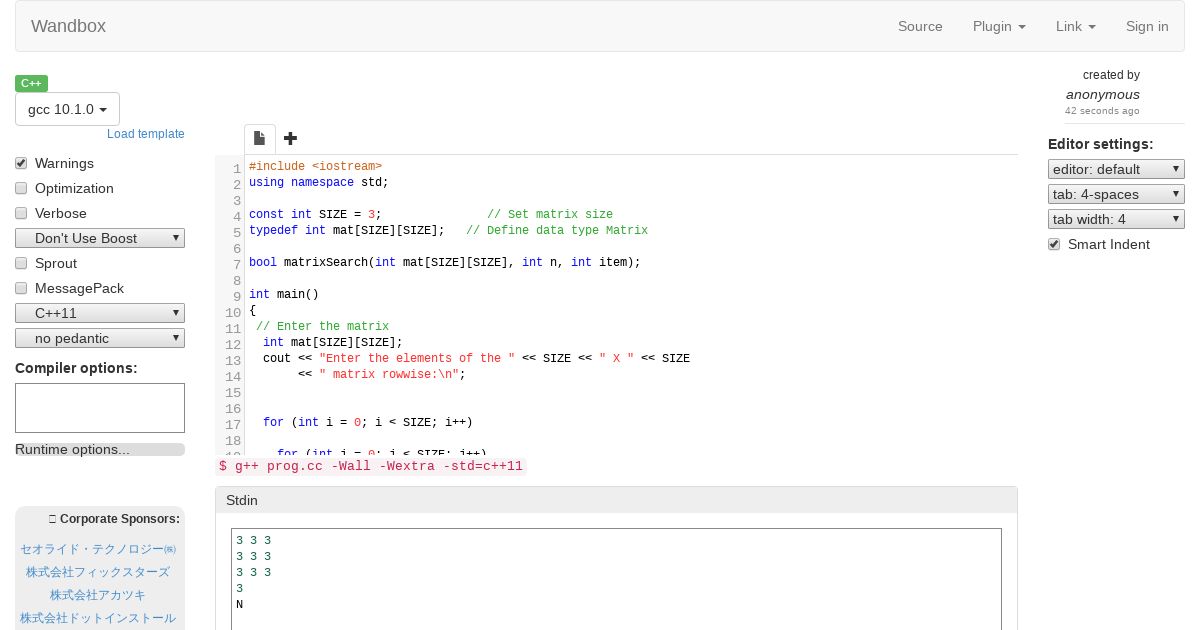Click the stdin line containing 'N'
Viewport: 1200px width, 630px height.
pyautogui.click(x=240, y=604)
